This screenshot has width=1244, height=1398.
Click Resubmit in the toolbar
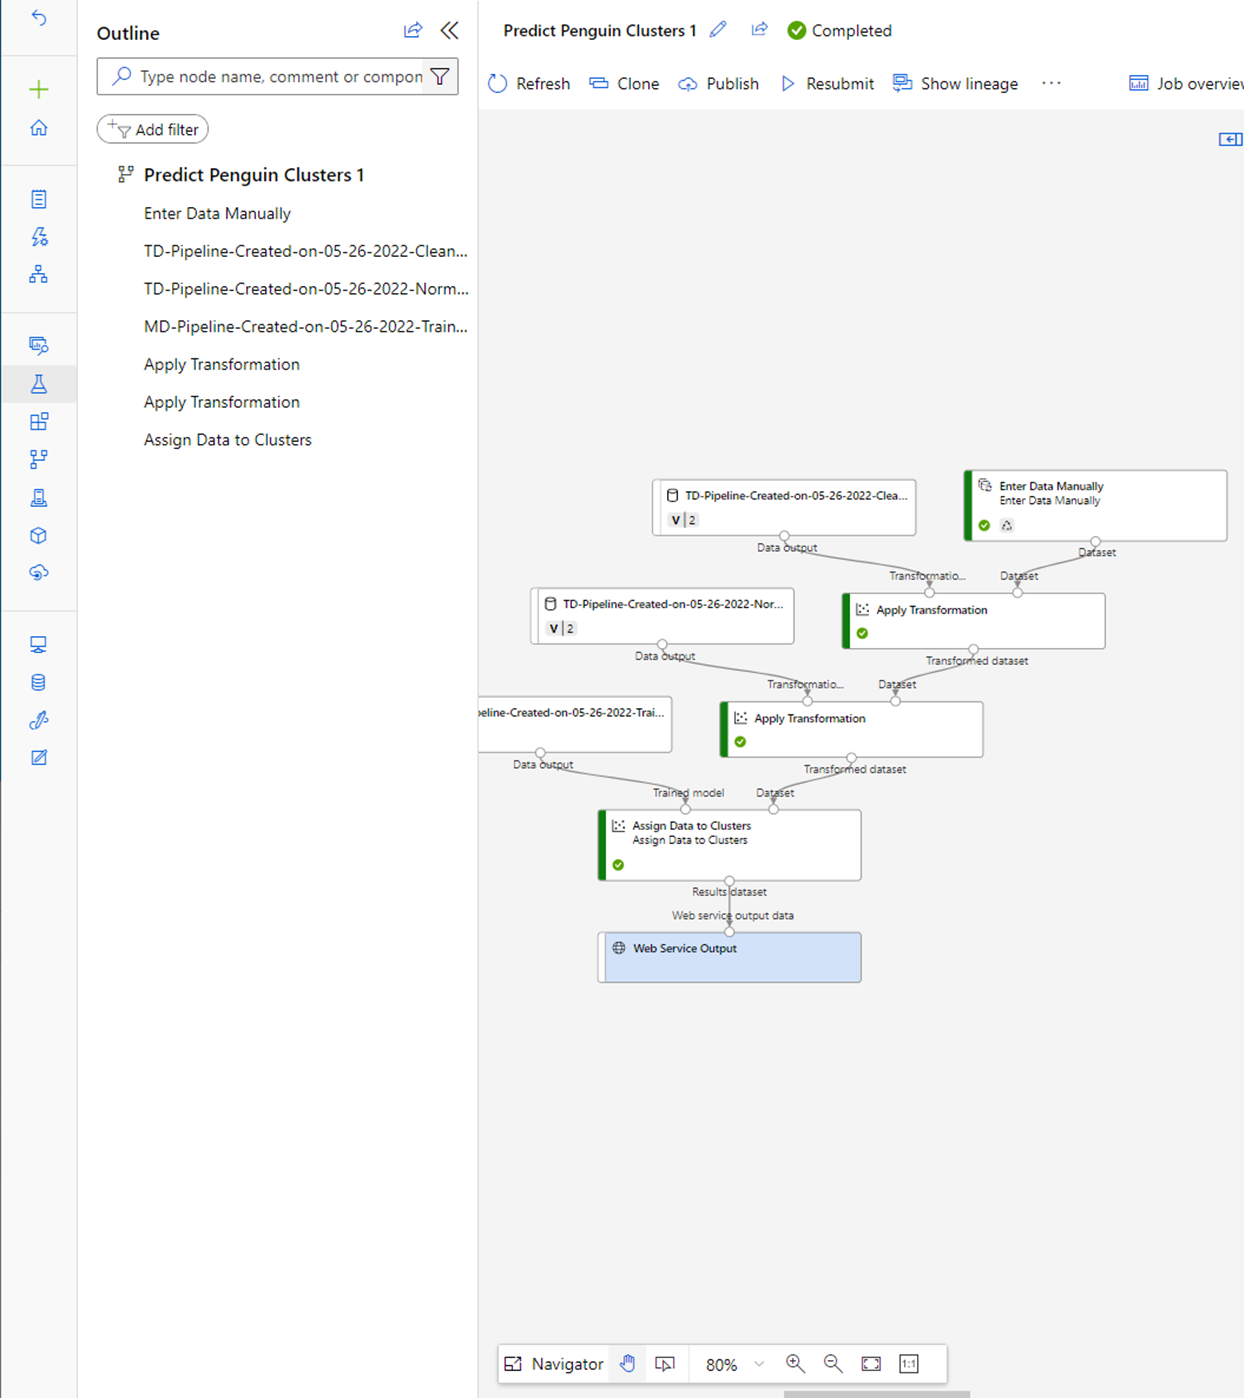(x=827, y=84)
